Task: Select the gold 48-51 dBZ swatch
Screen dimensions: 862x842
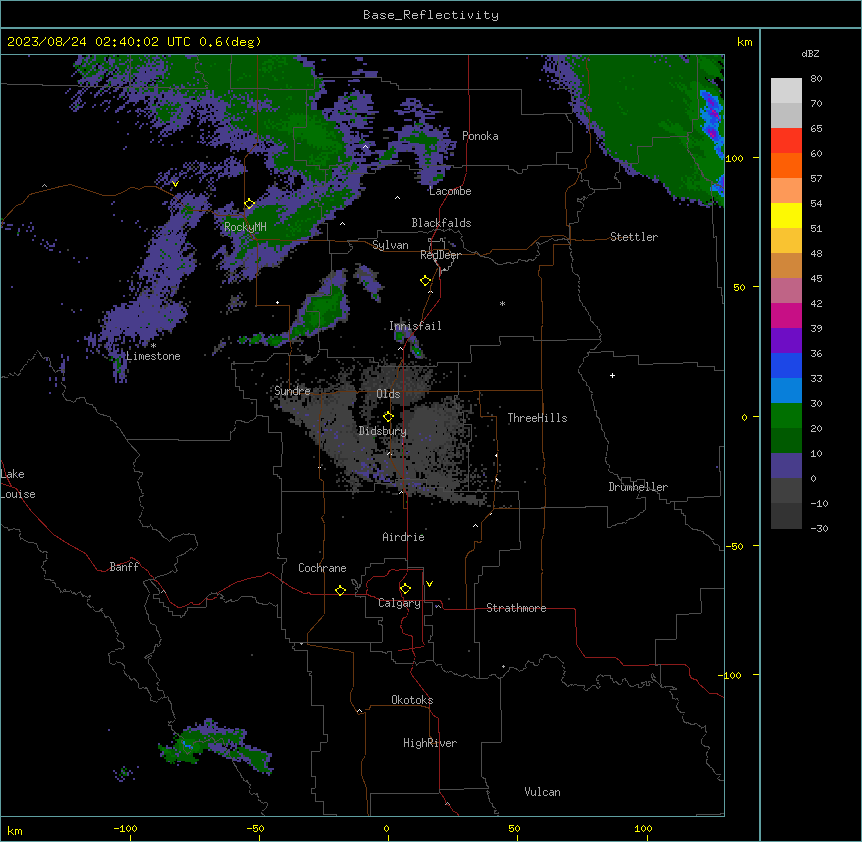Action: pos(786,240)
